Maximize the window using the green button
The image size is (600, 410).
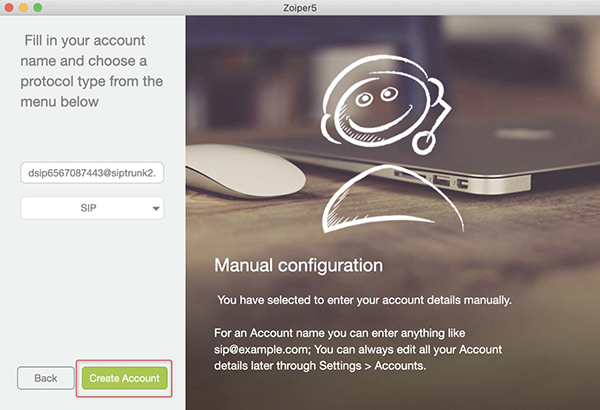click(x=38, y=7)
